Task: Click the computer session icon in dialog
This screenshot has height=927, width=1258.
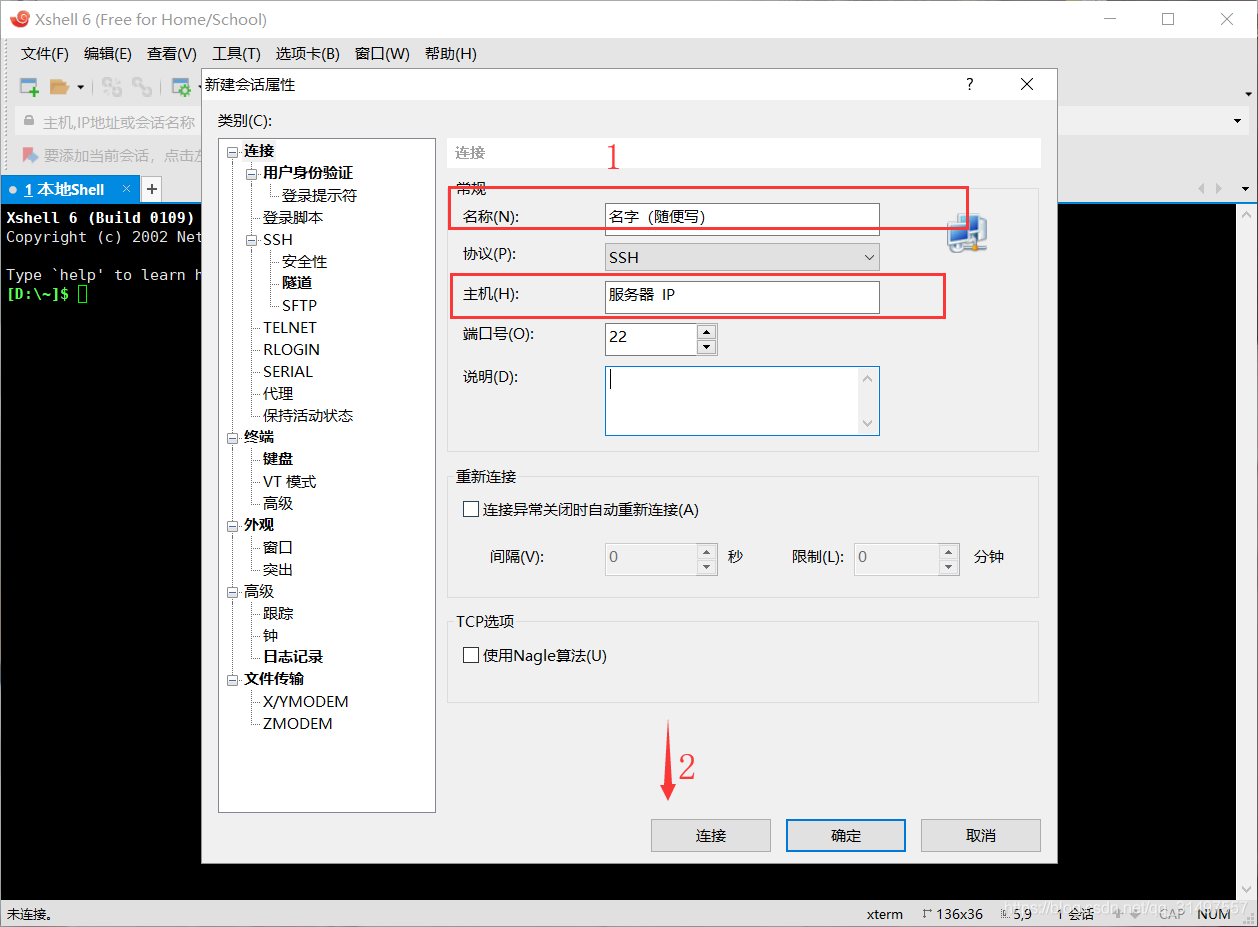Action: (967, 231)
